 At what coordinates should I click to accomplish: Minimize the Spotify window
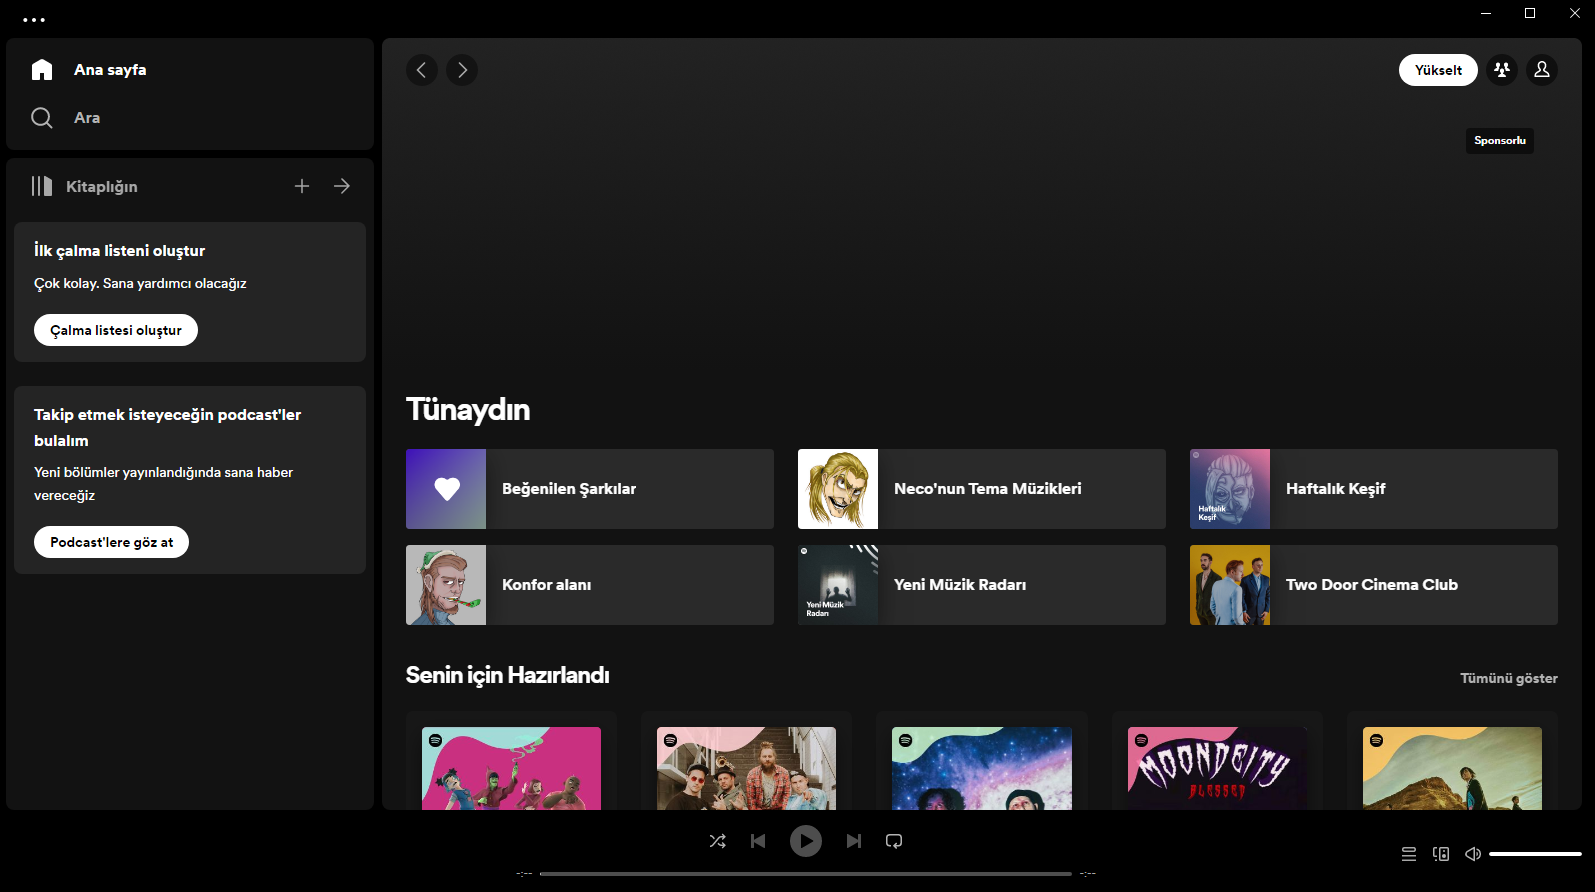(x=1486, y=13)
